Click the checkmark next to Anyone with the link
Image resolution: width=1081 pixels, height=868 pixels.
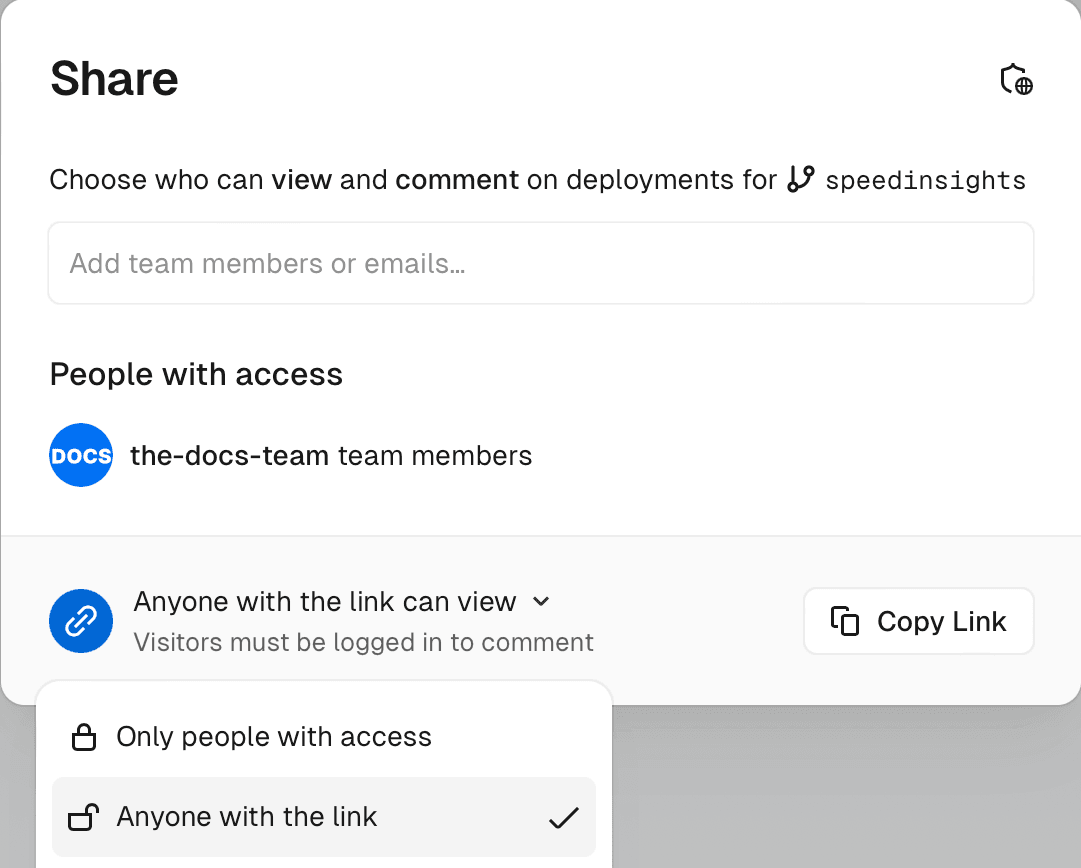click(x=564, y=818)
